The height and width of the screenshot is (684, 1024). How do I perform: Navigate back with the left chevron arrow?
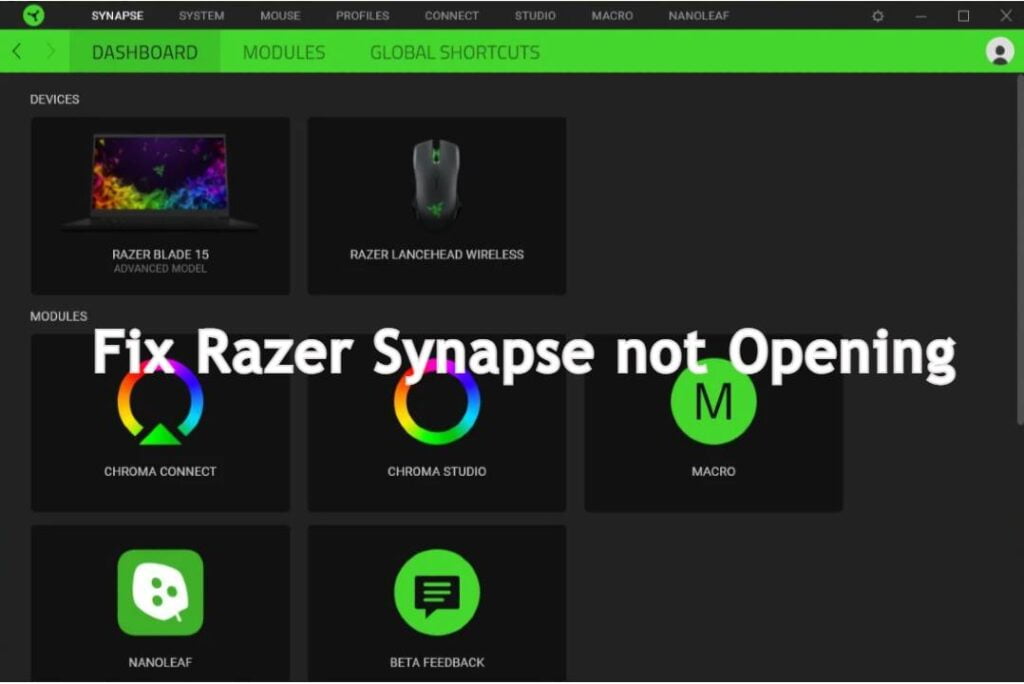[x=15, y=52]
